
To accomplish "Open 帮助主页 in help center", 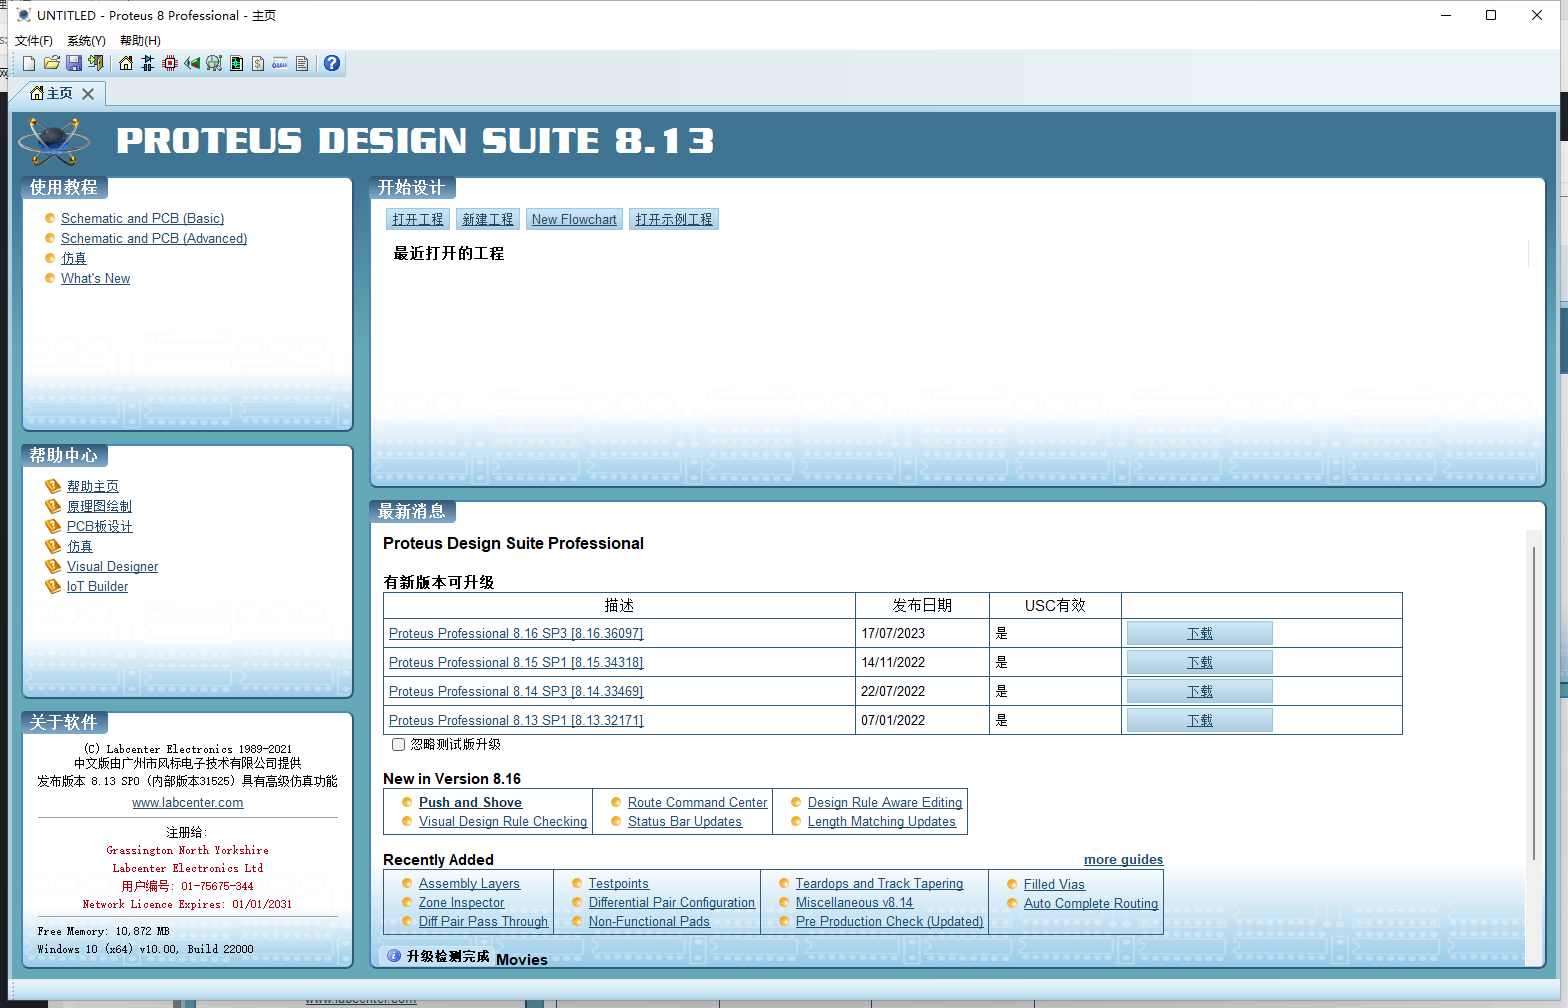I will point(93,486).
